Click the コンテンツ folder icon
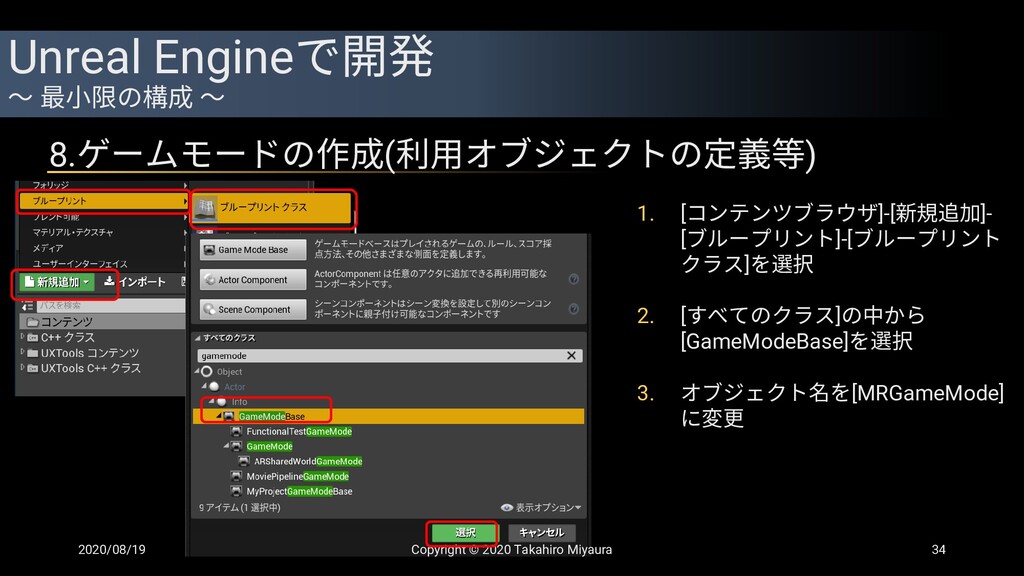This screenshot has width=1024, height=576. 32,322
